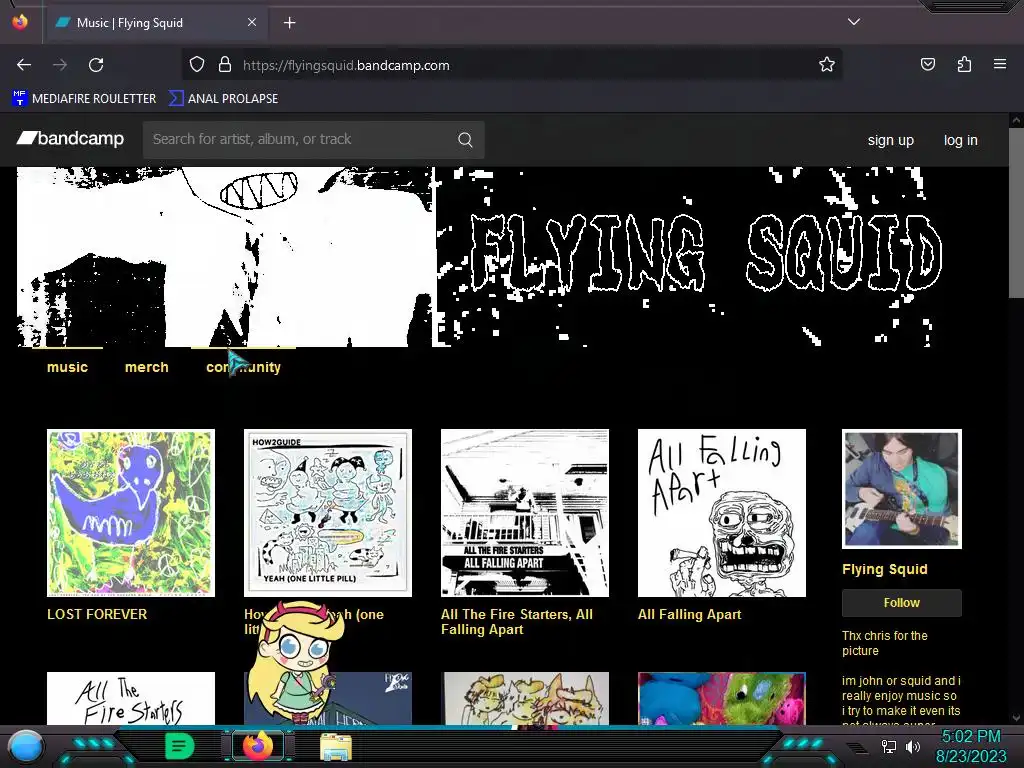
Task: Click the Flying Squid artist name
Action: point(884,569)
